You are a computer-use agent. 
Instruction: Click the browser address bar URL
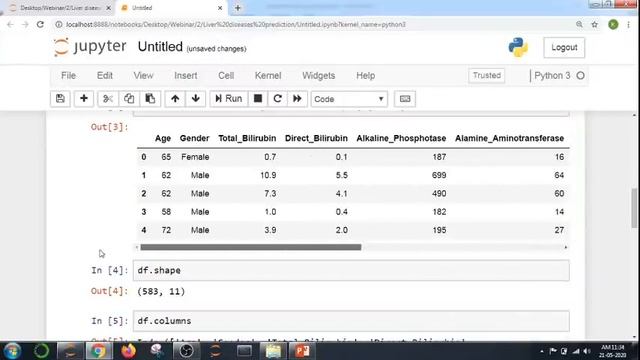[236, 24]
